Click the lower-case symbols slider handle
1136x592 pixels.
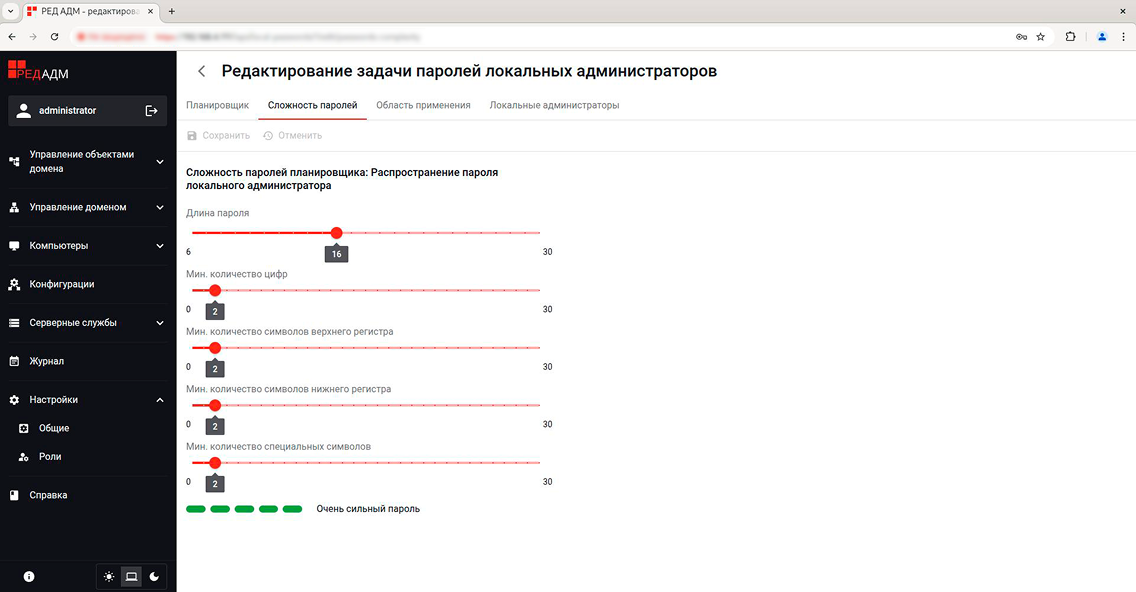(214, 405)
